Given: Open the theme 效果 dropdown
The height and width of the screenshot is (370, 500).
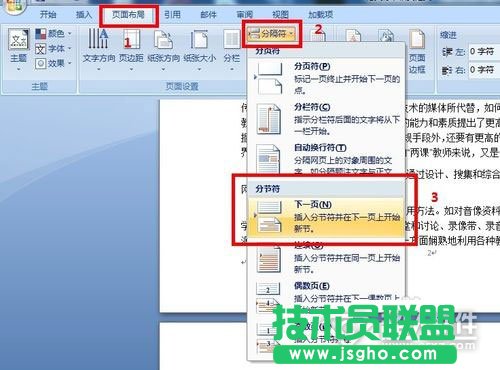Looking at the screenshot, I should pos(54,63).
